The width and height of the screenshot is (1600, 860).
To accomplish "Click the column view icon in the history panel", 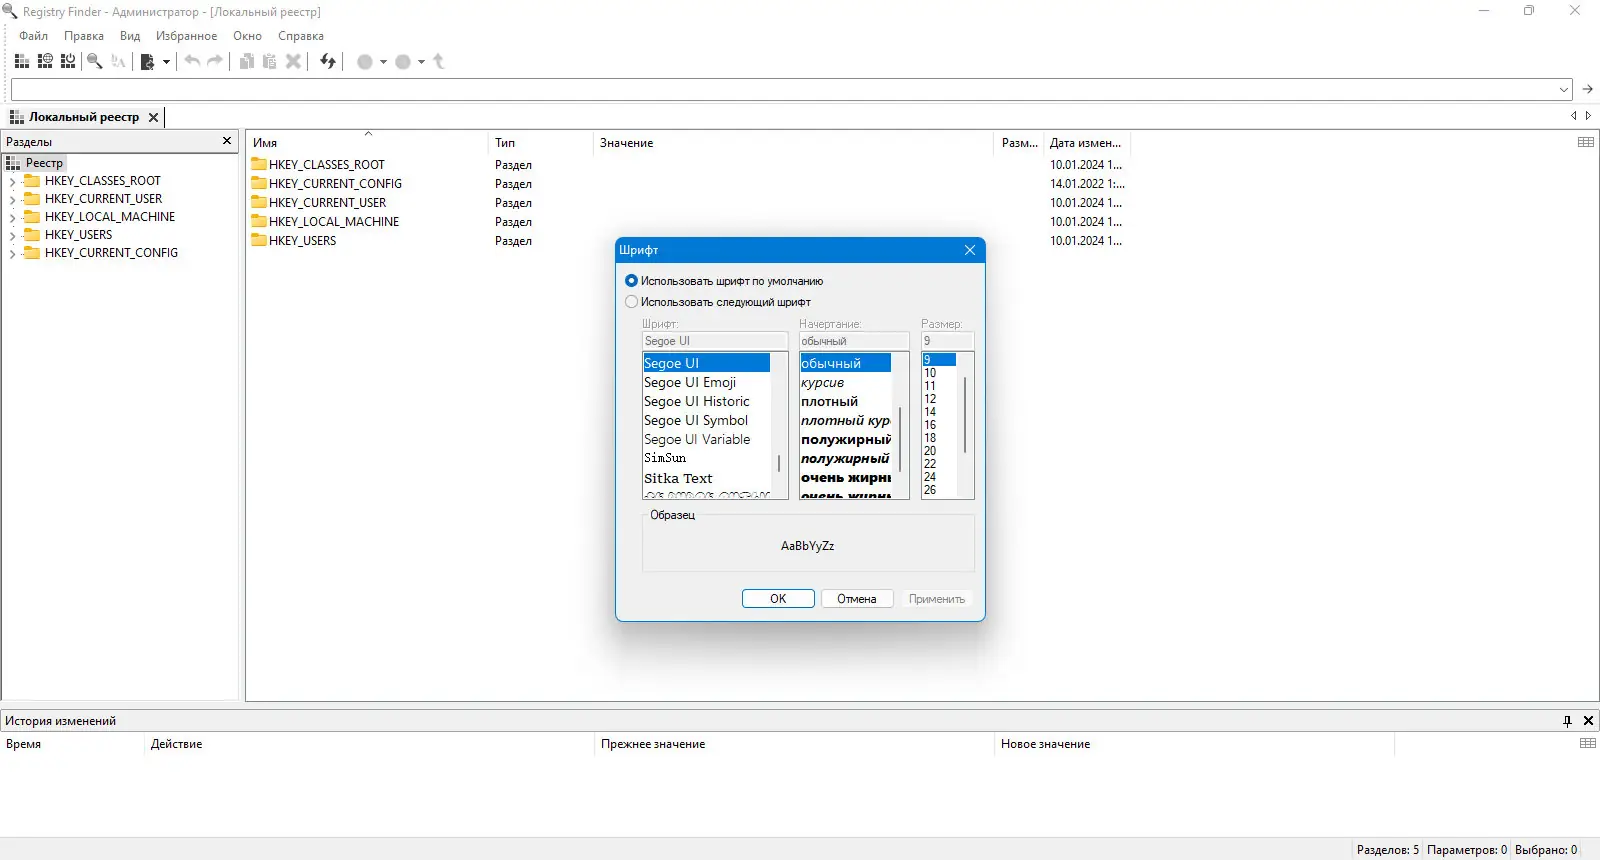I will [x=1588, y=743].
